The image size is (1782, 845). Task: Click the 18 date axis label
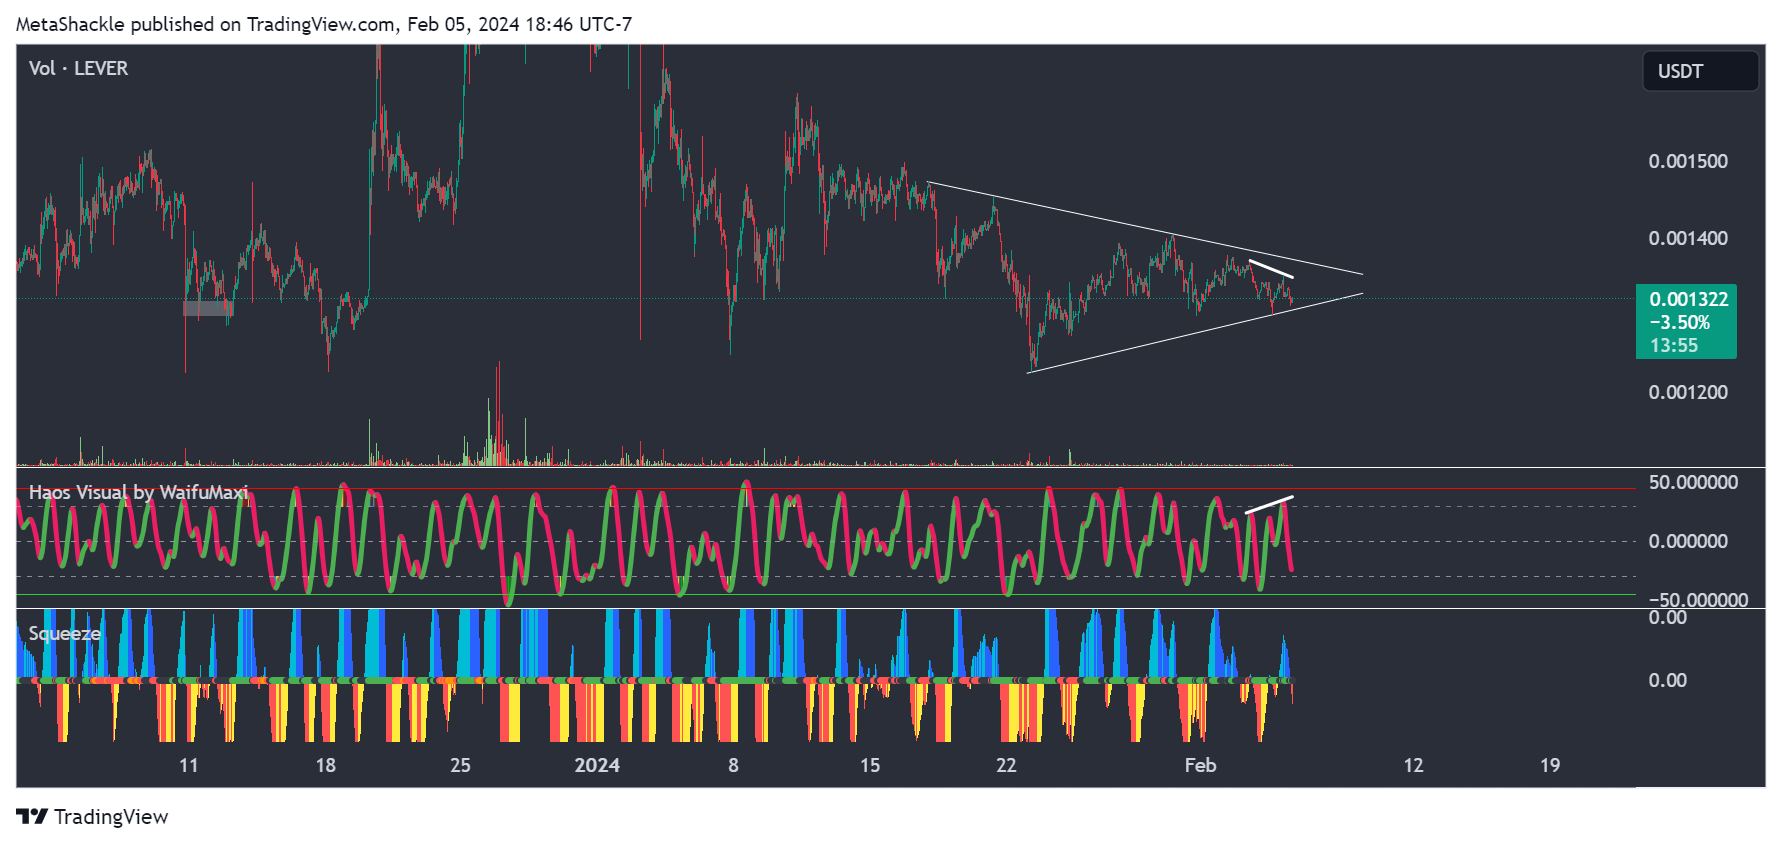click(x=325, y=765)
